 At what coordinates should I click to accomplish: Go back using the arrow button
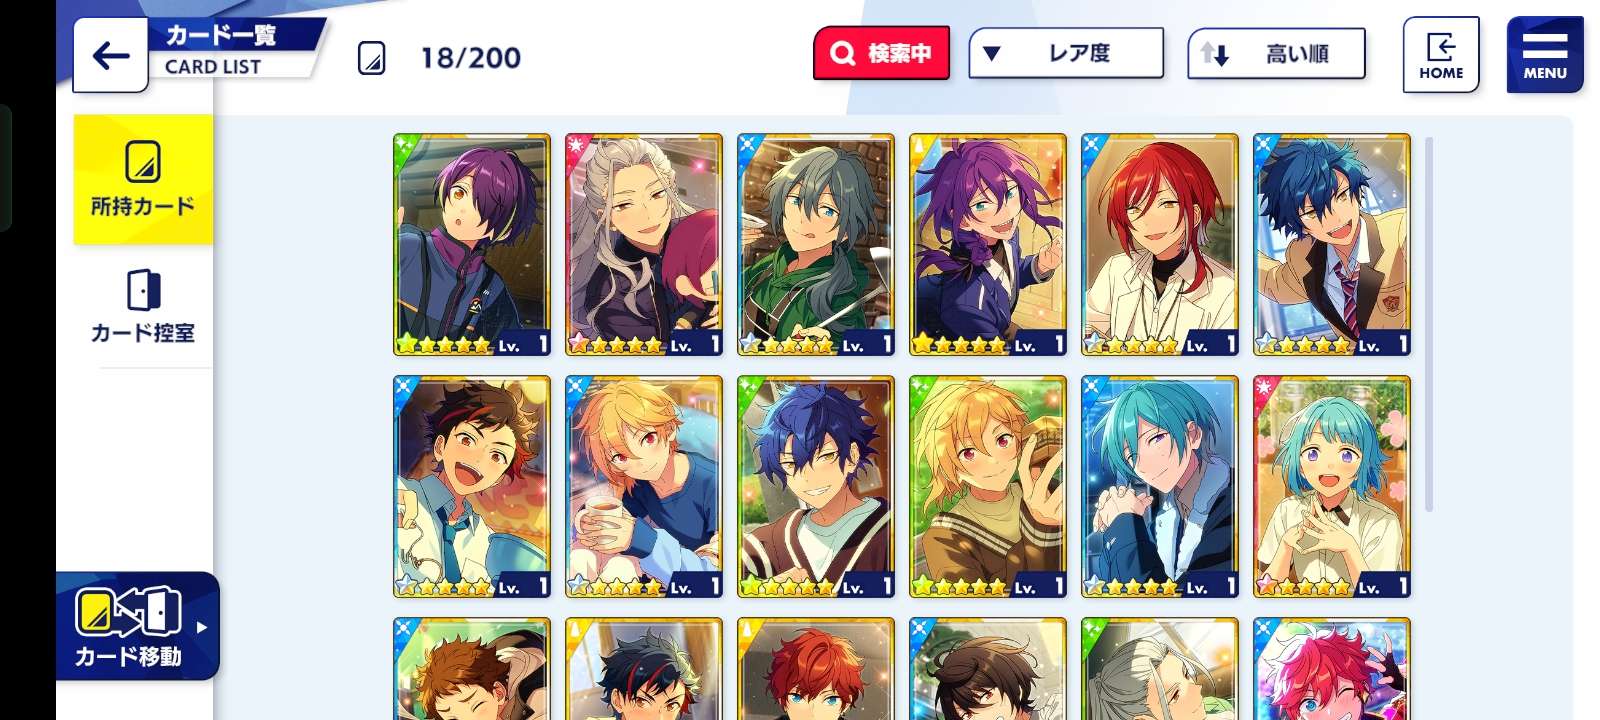111,56
